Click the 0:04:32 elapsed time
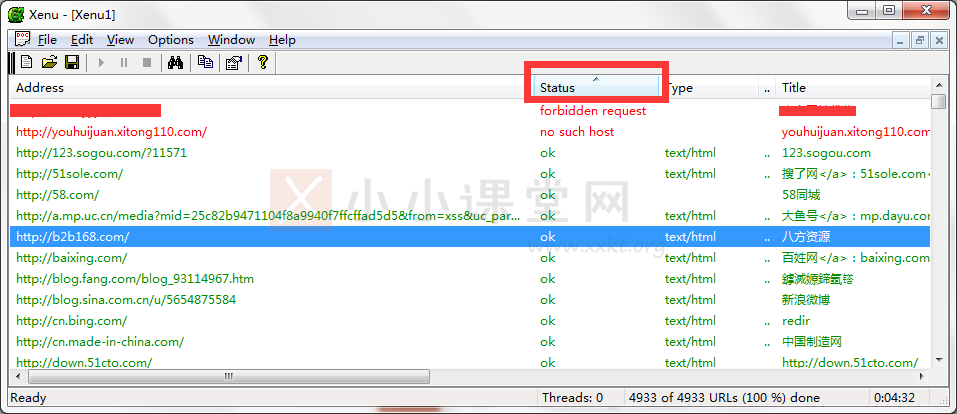Image resolution: width=957 pixels, height=414 pixels. coord(894,398)
